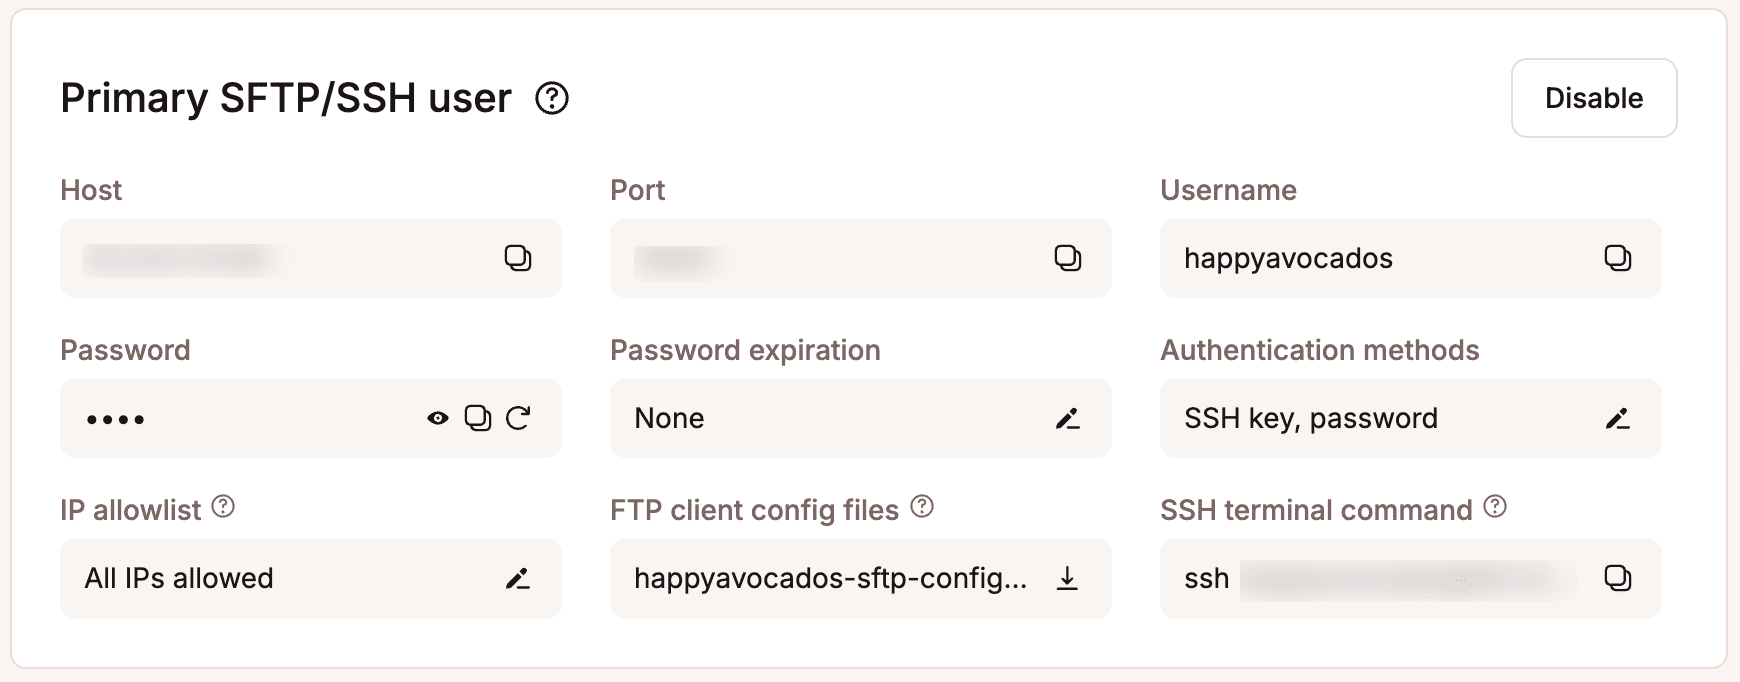Click the Host input field
1740x682 pixels.
pos(250,258)
